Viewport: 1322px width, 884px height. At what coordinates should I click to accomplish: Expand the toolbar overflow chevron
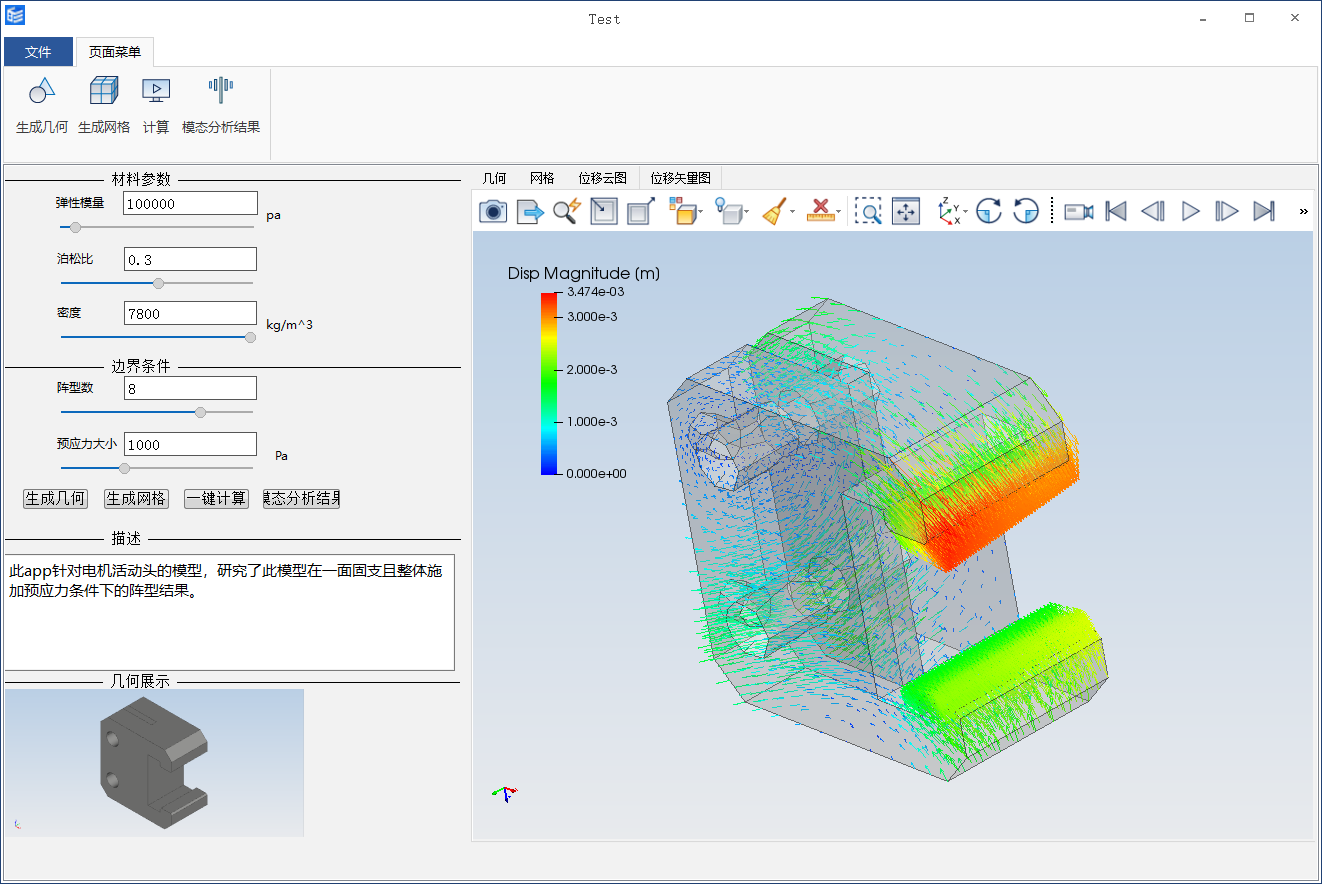[x=1303, y=211]
